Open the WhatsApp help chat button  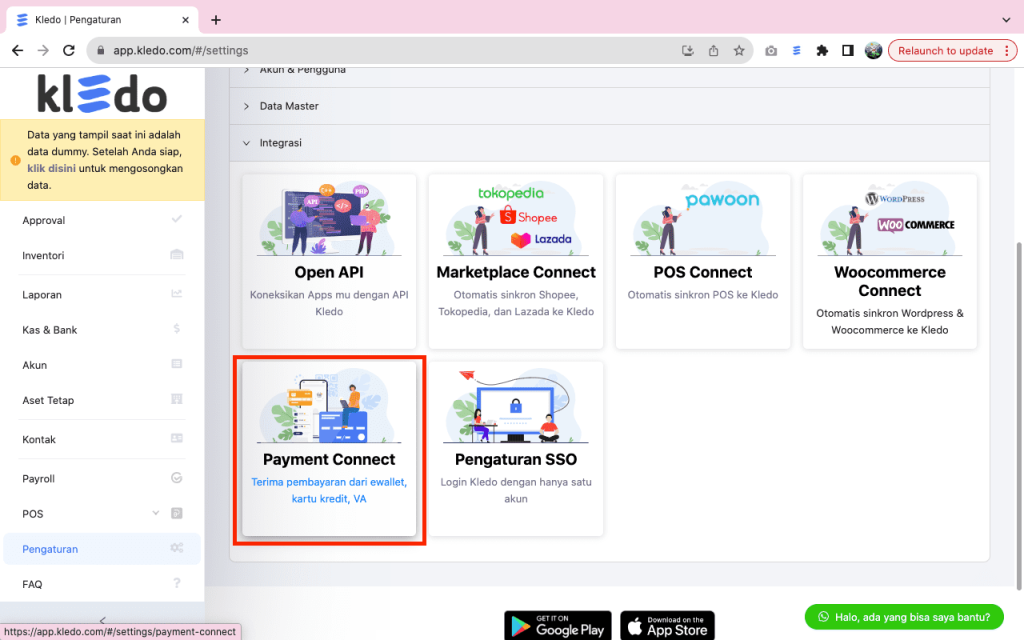tap(904, 617)
